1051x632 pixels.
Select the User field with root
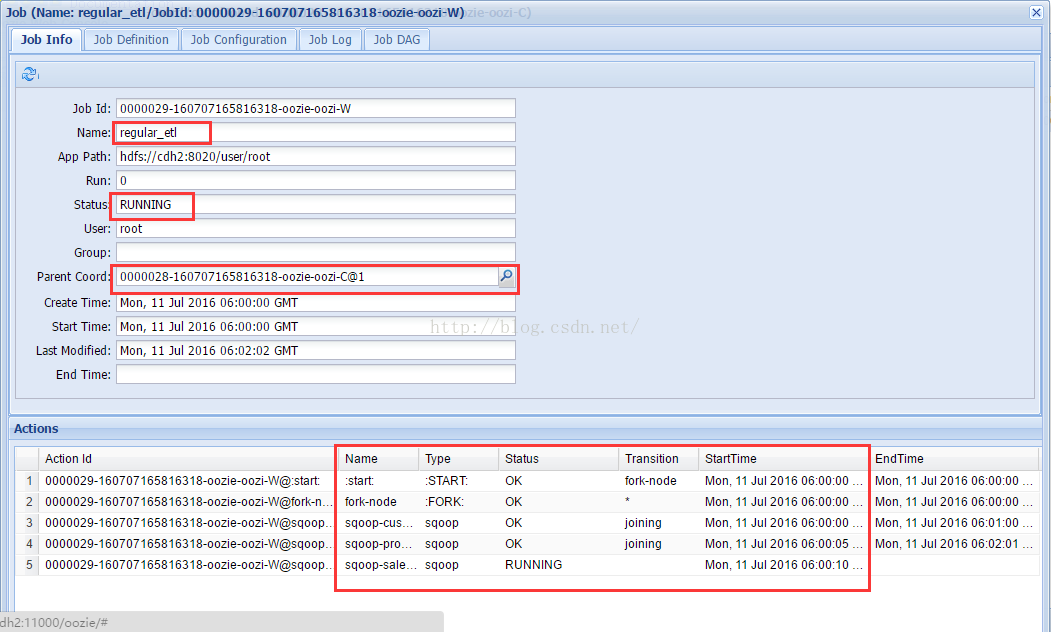(x=316, y=229)
